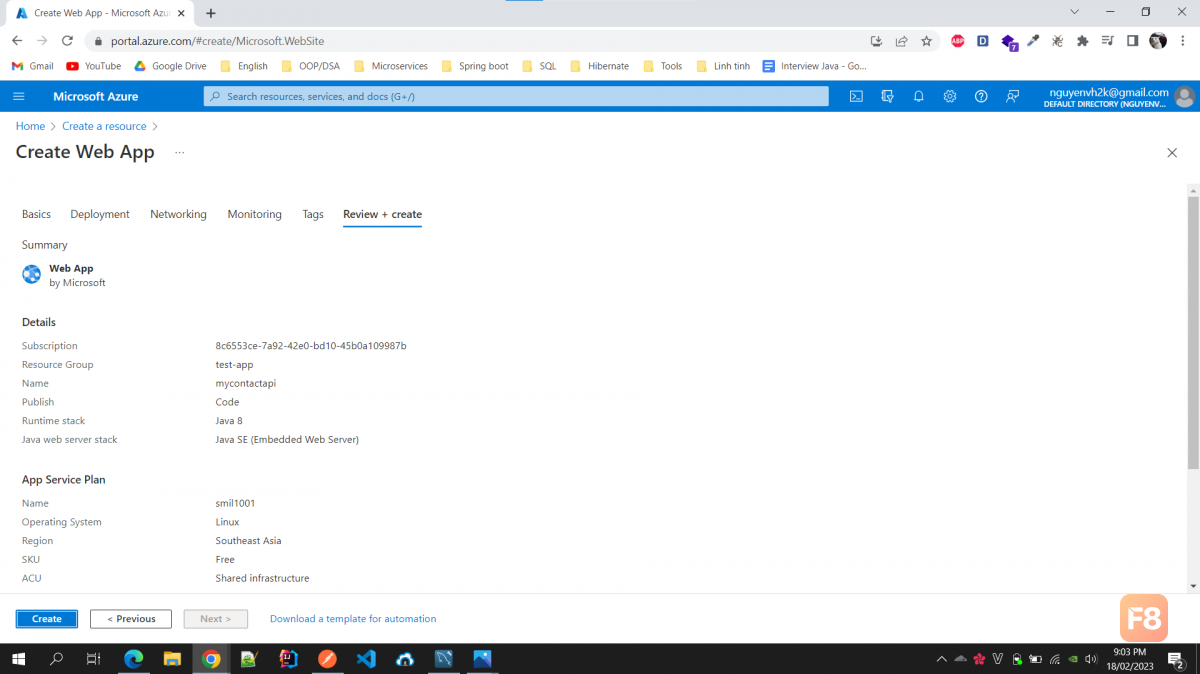The height and width of the screenshot is (674, 1200).
Task: Open Postman from taskbar
Action: pos(327,659)
